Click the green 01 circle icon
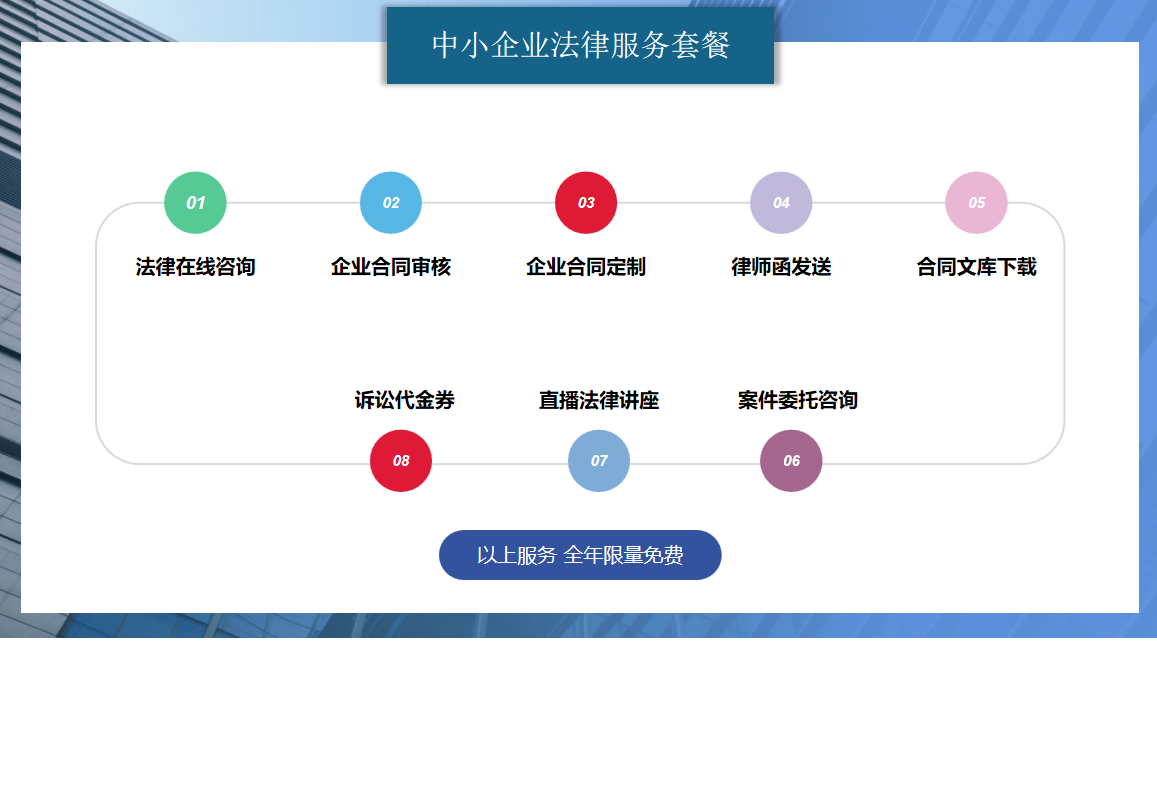Screen dimensions: 1157x800 (x=195, y=203)
